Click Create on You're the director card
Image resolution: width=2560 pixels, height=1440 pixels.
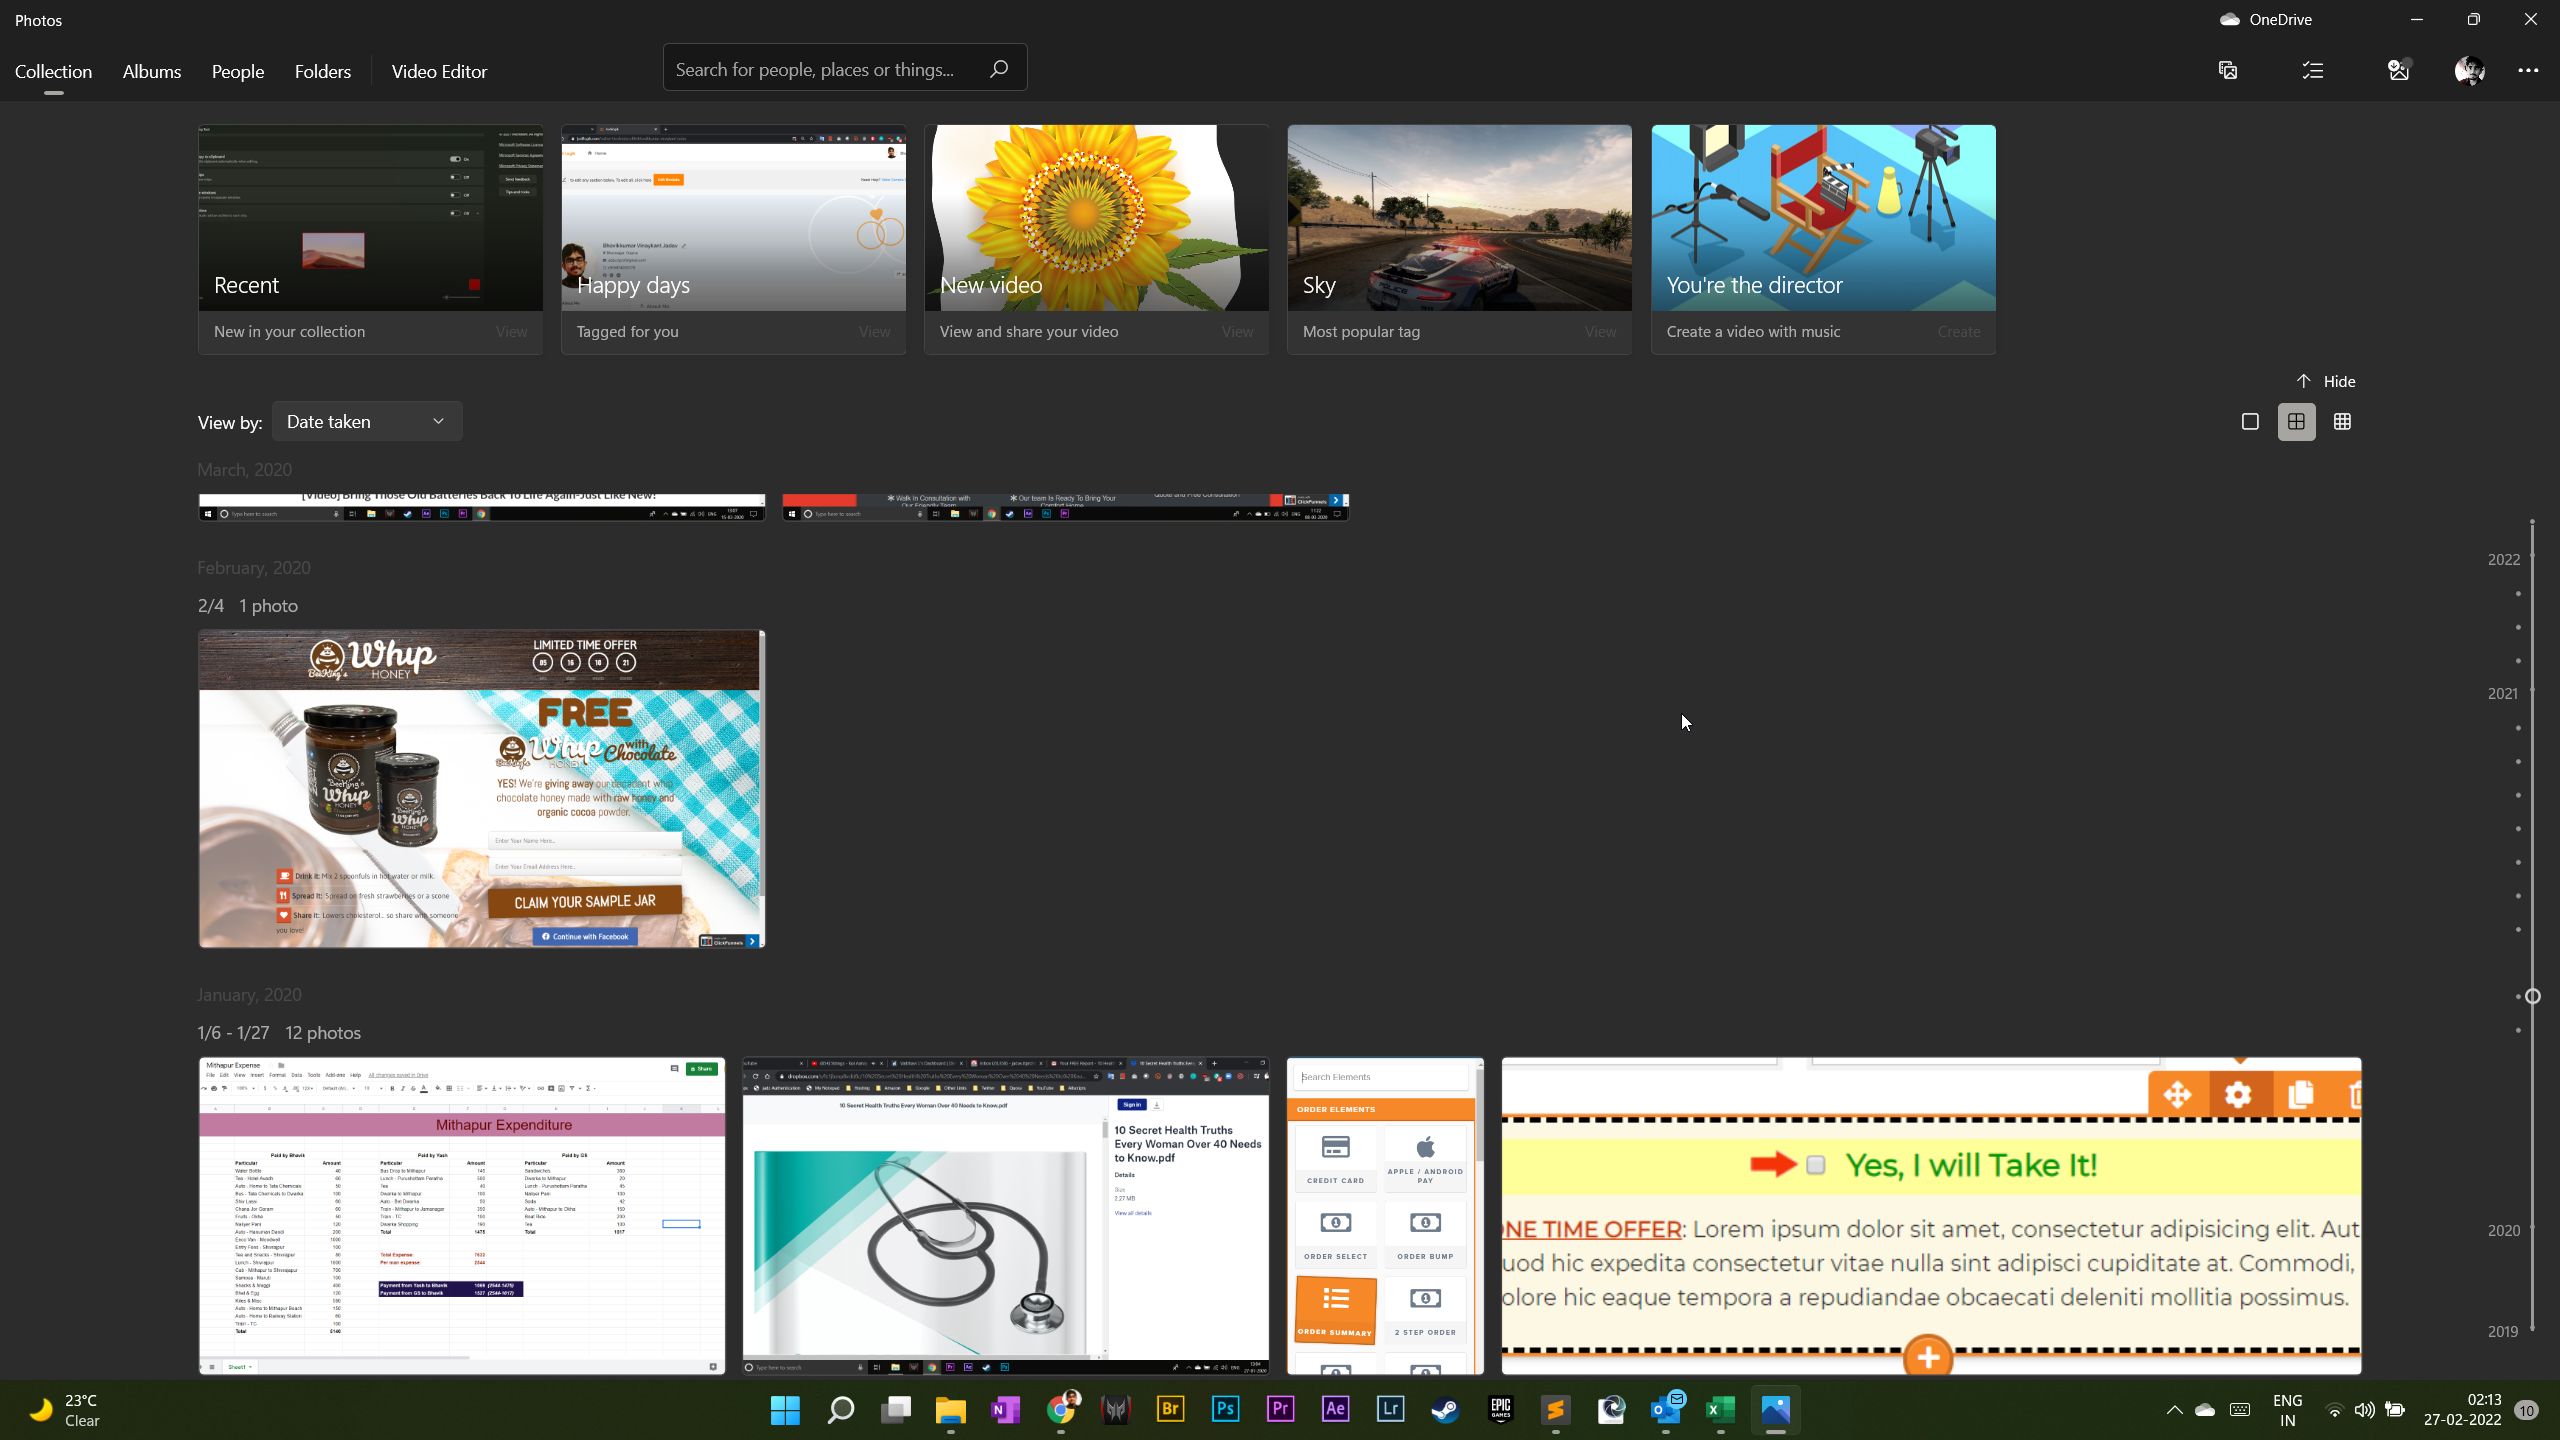1958,332
